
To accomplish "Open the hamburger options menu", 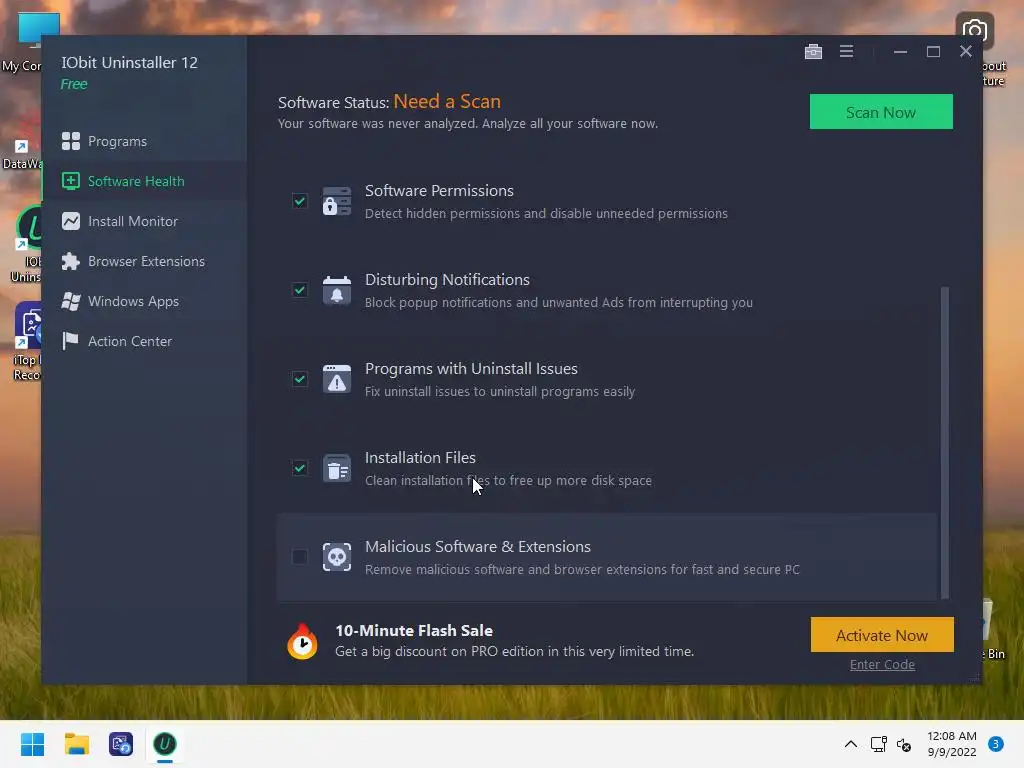I will [x=846, y=51].
